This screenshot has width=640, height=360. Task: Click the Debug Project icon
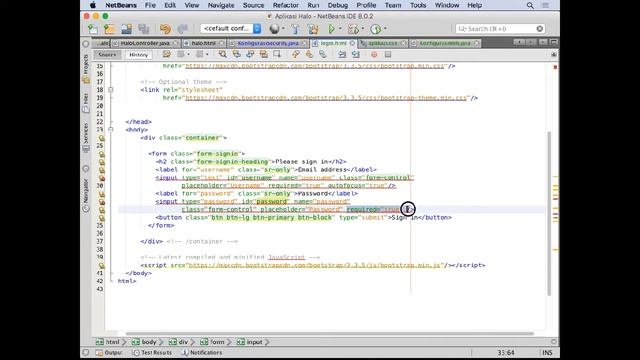353,29
